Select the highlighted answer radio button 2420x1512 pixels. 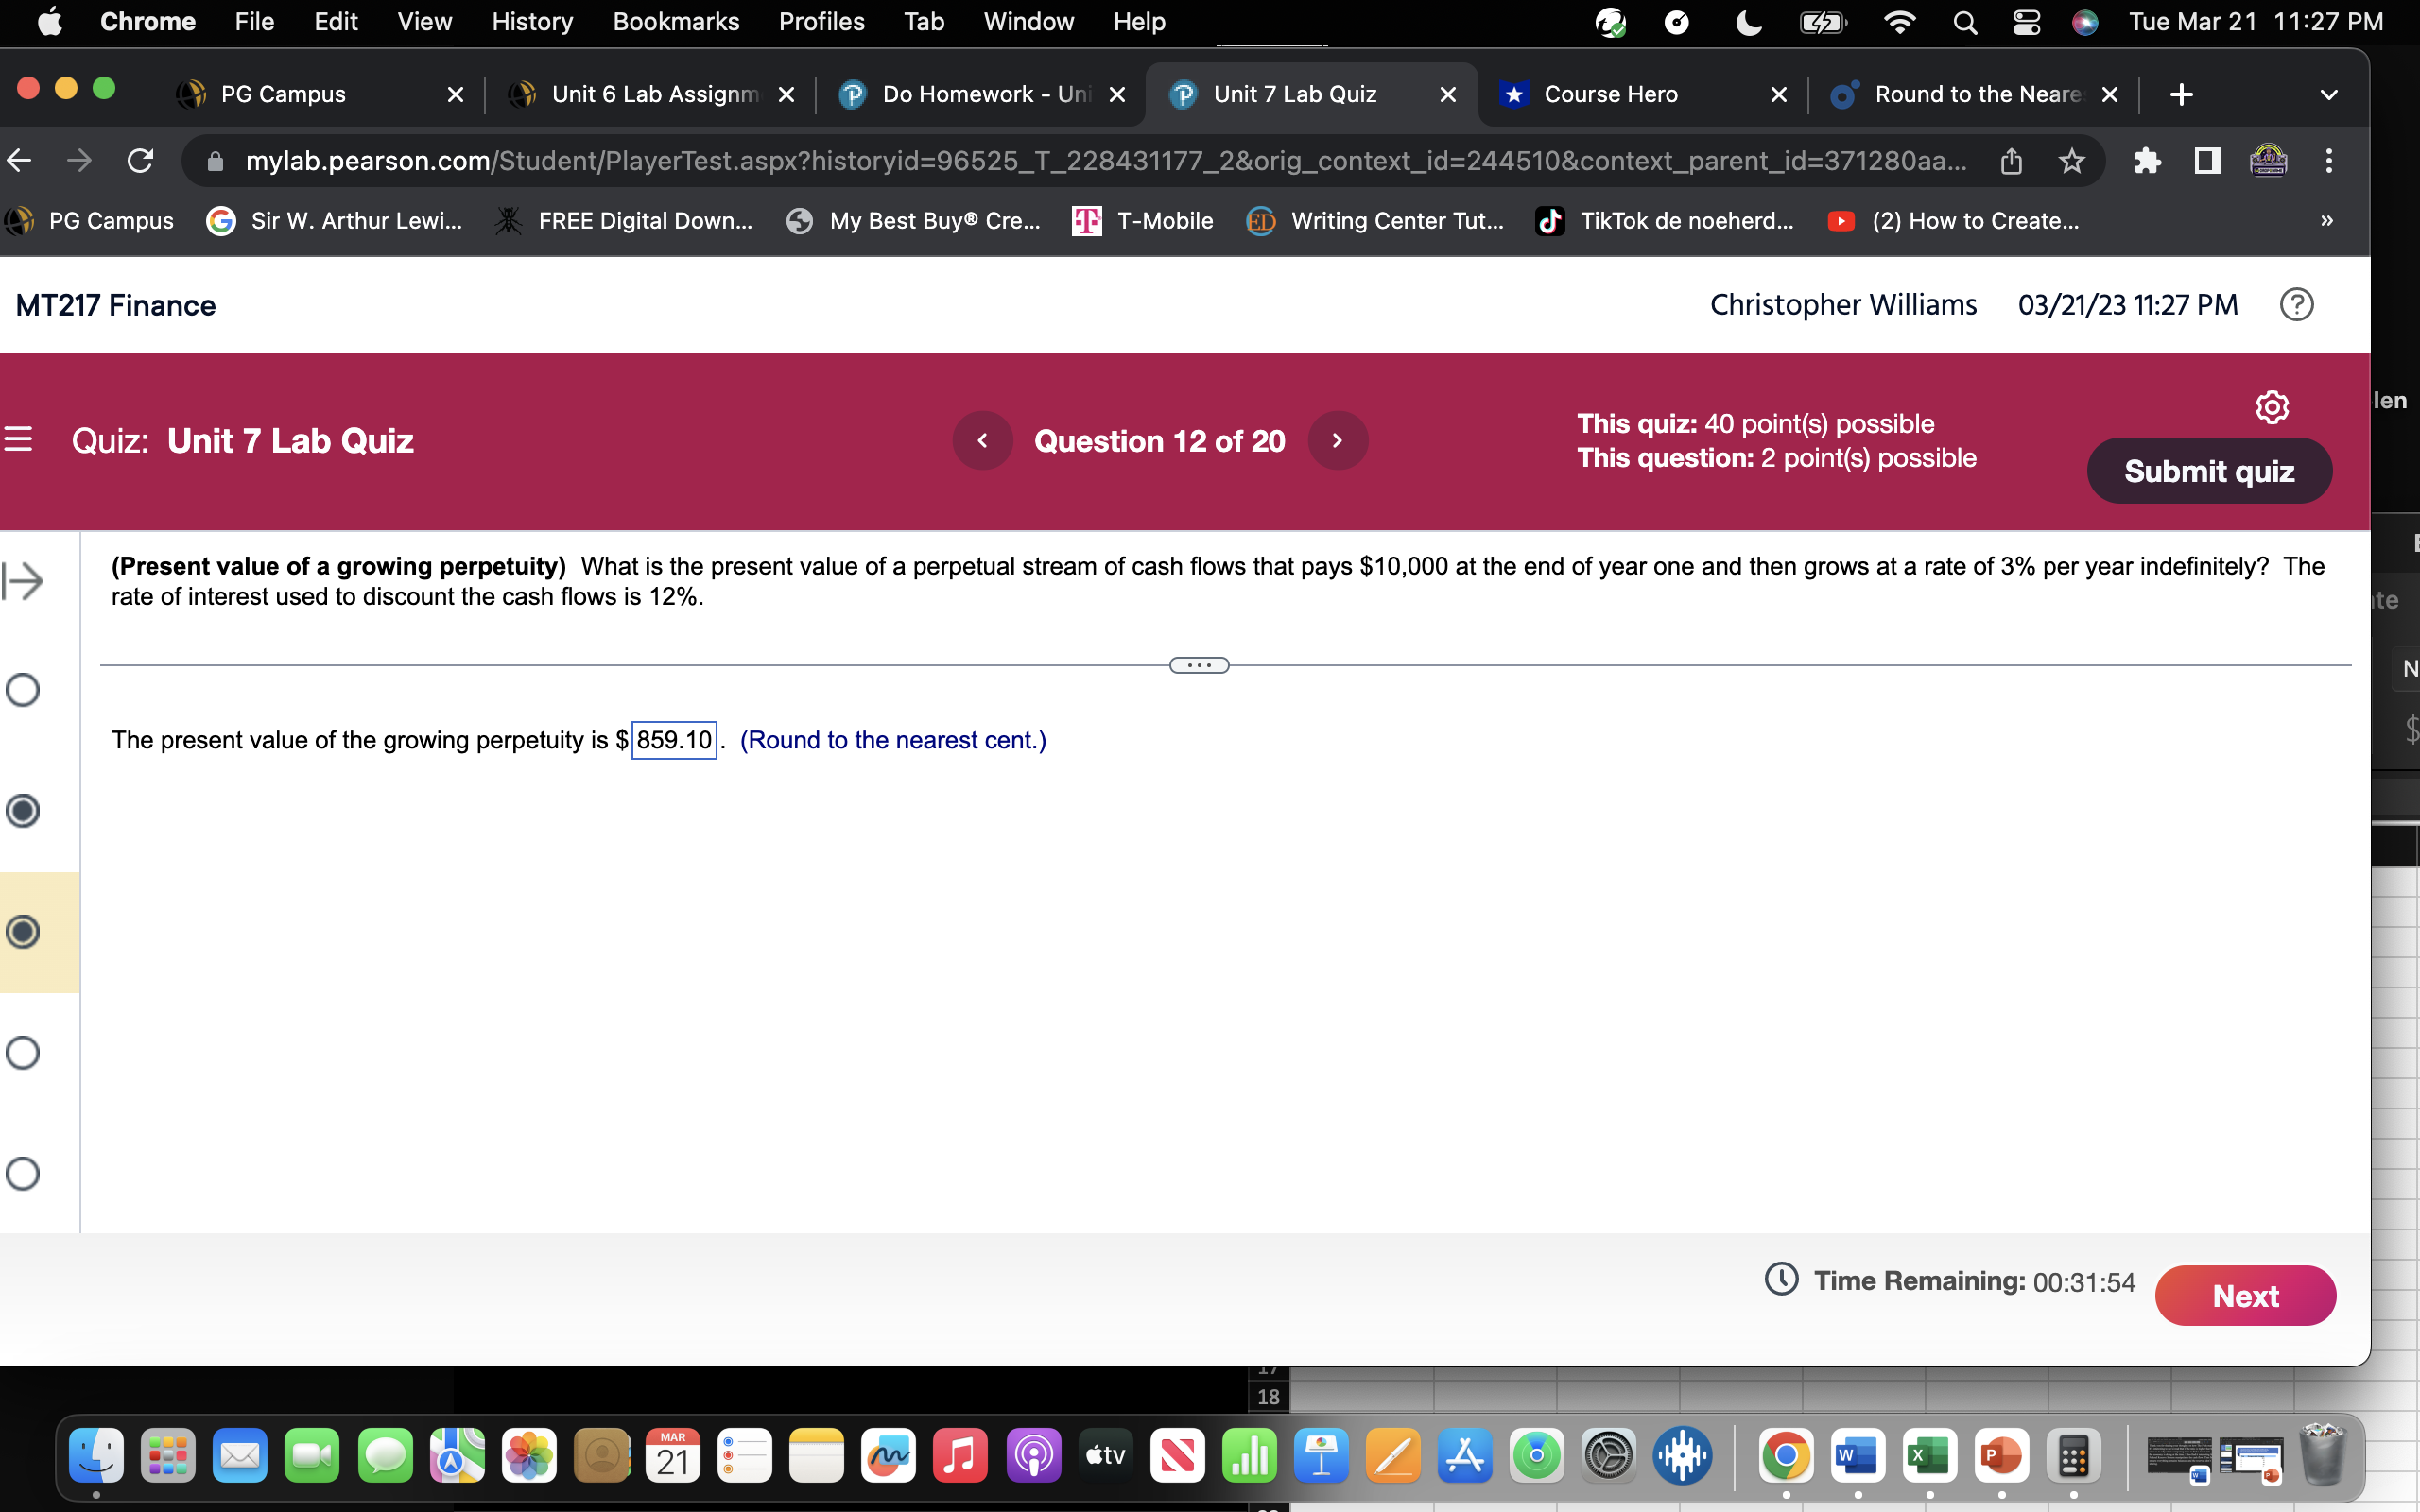coord(24,932)
